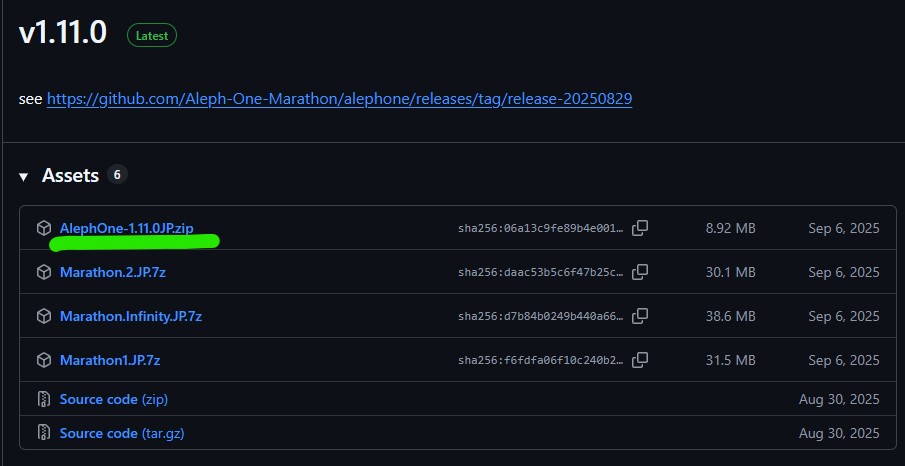905x466 pixels.
Task: Click the package icon beside AlephOne-1.11.0JP.zip
Action: 44,228
